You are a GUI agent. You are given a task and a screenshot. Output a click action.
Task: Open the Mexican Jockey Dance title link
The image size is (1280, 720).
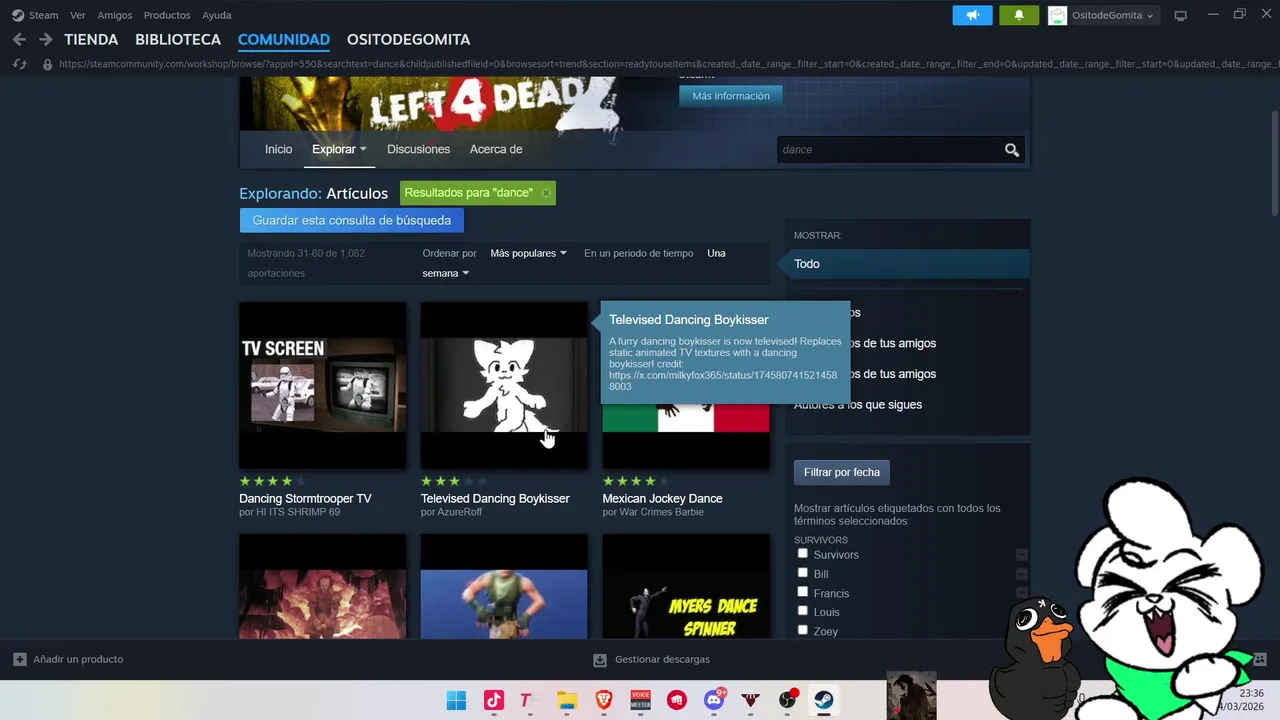click(662, 499)
